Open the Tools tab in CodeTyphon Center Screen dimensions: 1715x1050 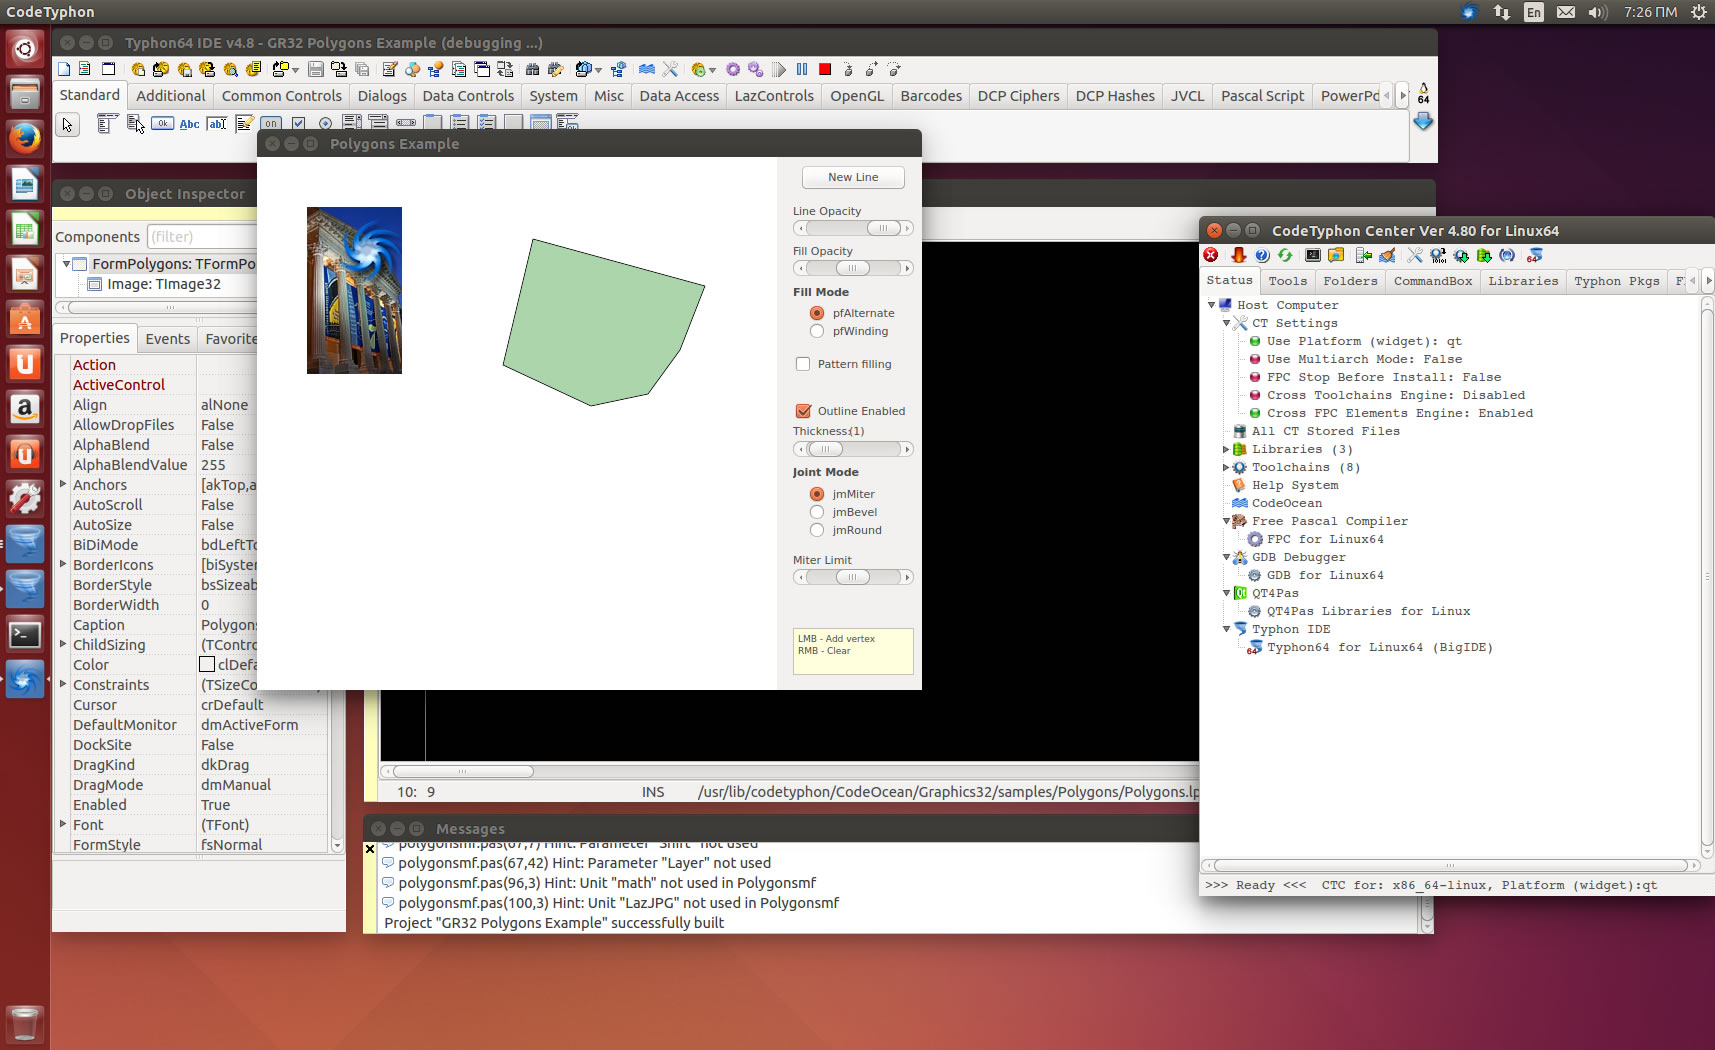pyautogui.click(x=1287, y=281)
